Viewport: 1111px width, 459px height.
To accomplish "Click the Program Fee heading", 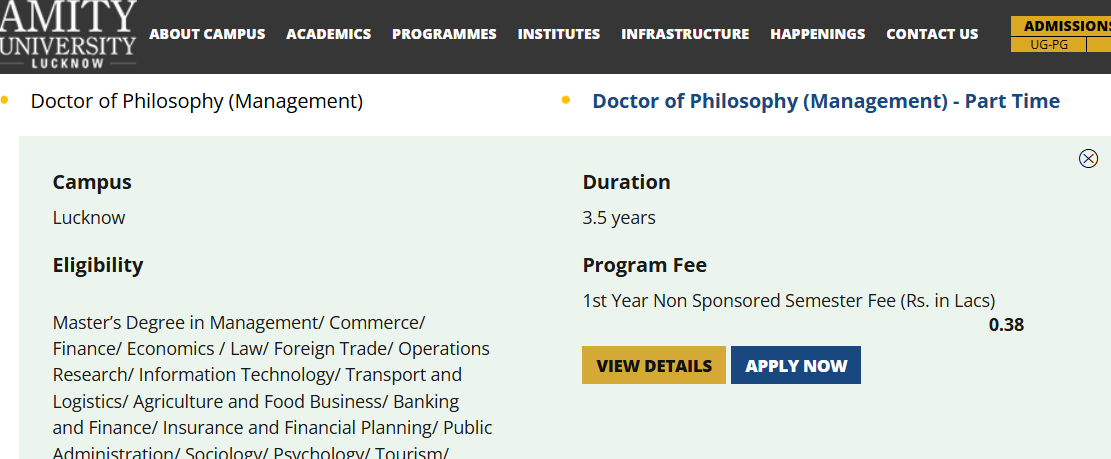I will tap(645, 265).
